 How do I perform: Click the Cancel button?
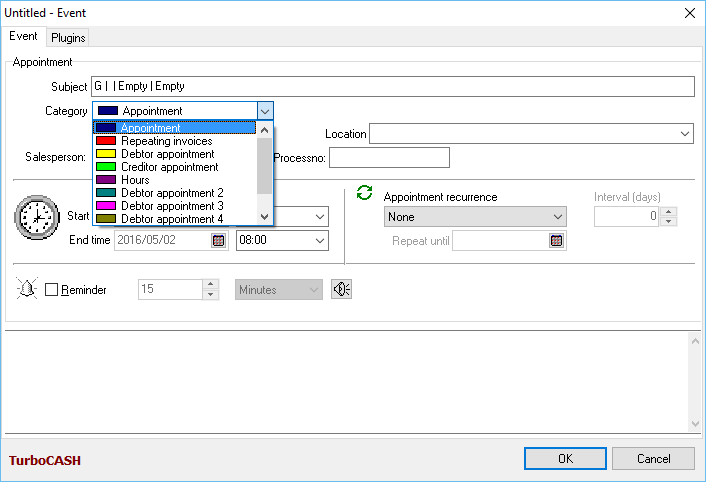(x=652, y=458)
